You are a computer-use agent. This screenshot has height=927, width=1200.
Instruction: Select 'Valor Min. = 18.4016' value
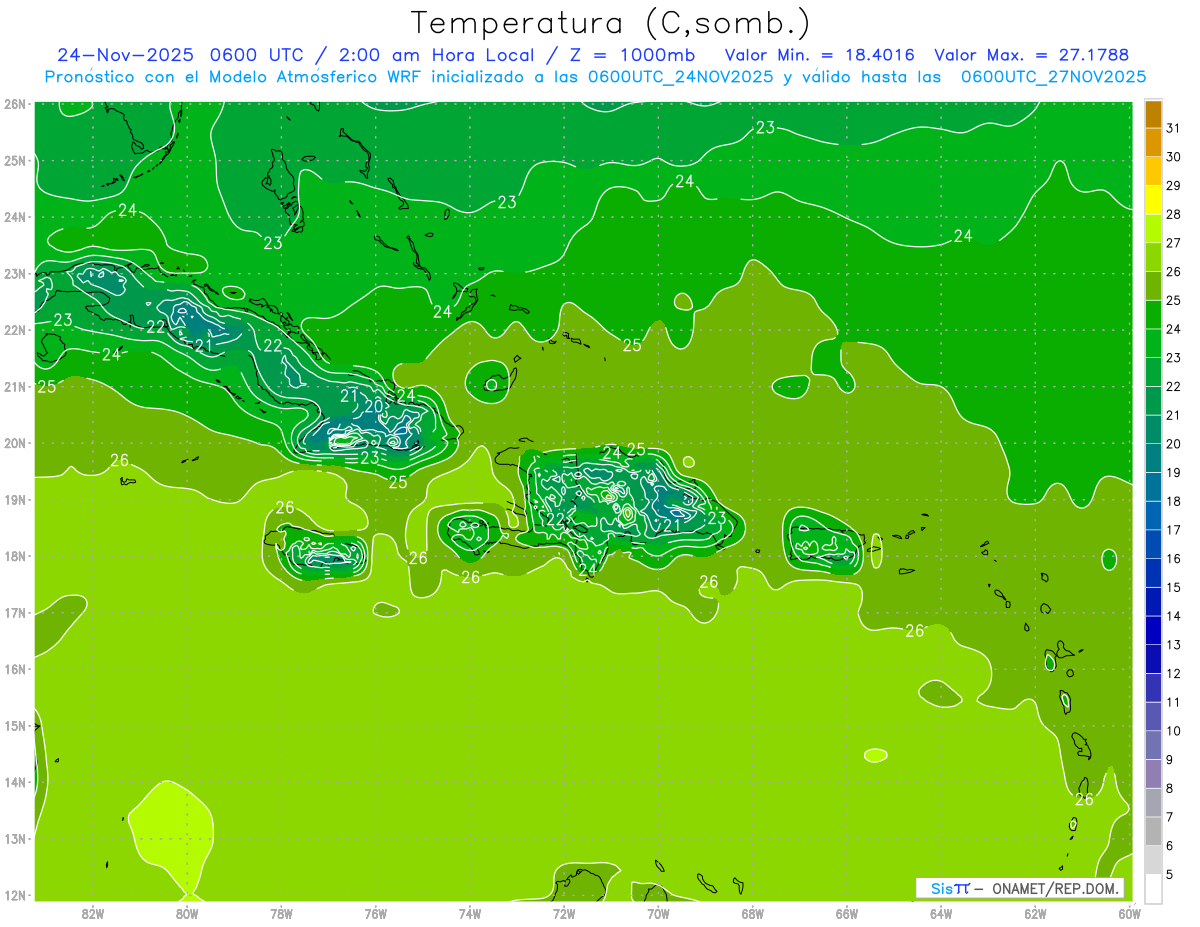coord(819,55)
